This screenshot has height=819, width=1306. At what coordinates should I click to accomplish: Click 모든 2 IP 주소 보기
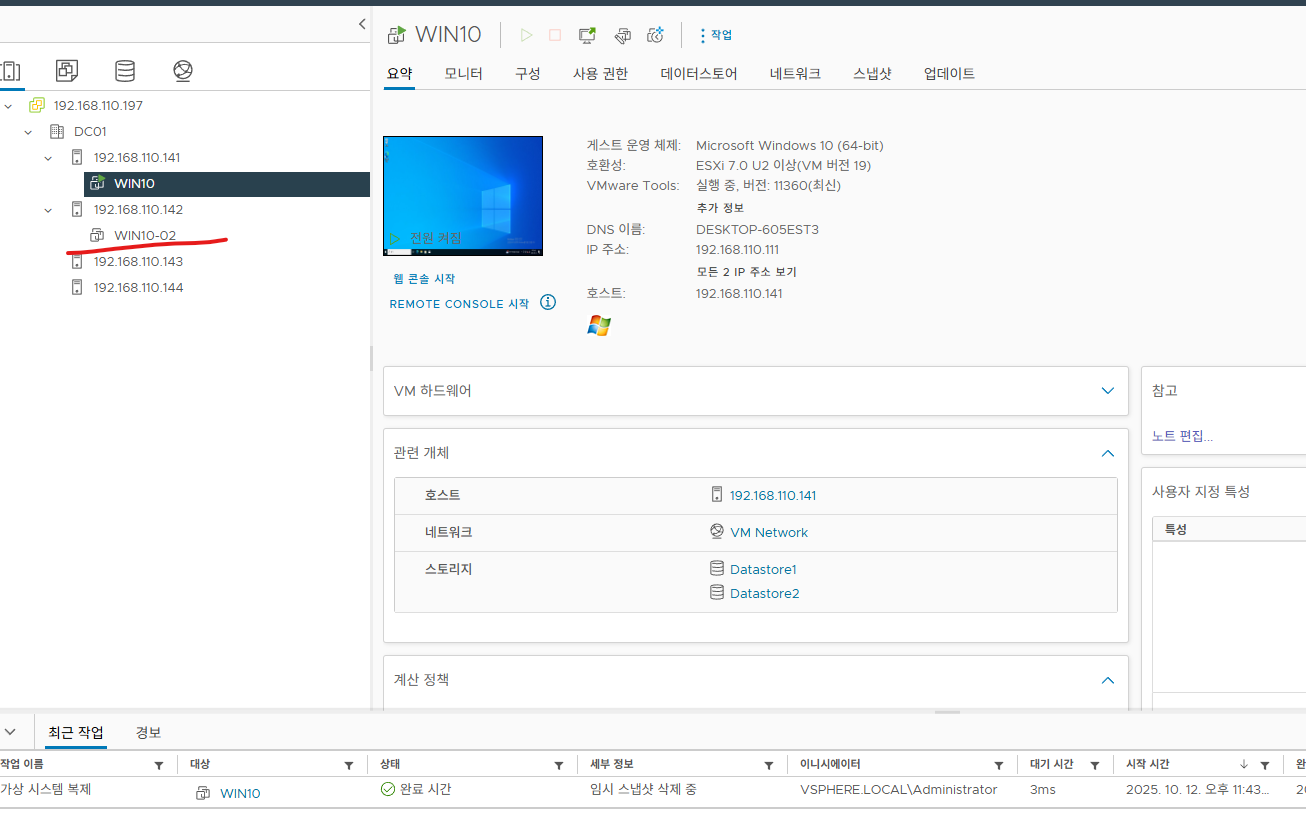(746, 272)
